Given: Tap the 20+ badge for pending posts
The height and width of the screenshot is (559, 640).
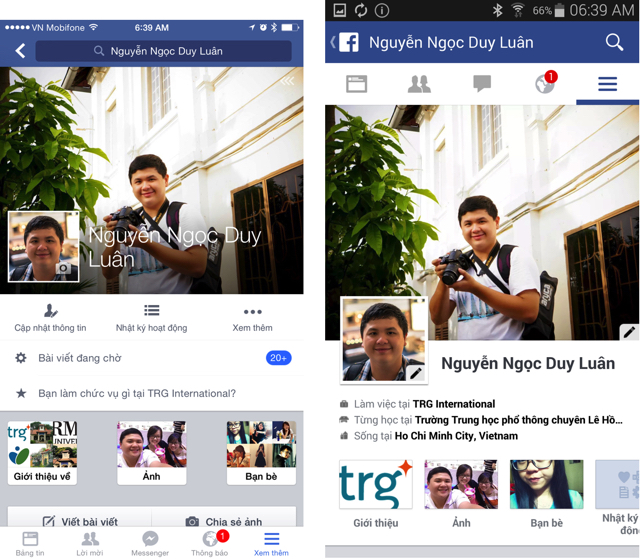Looking at the screenshot, I should tap(278, 358).
